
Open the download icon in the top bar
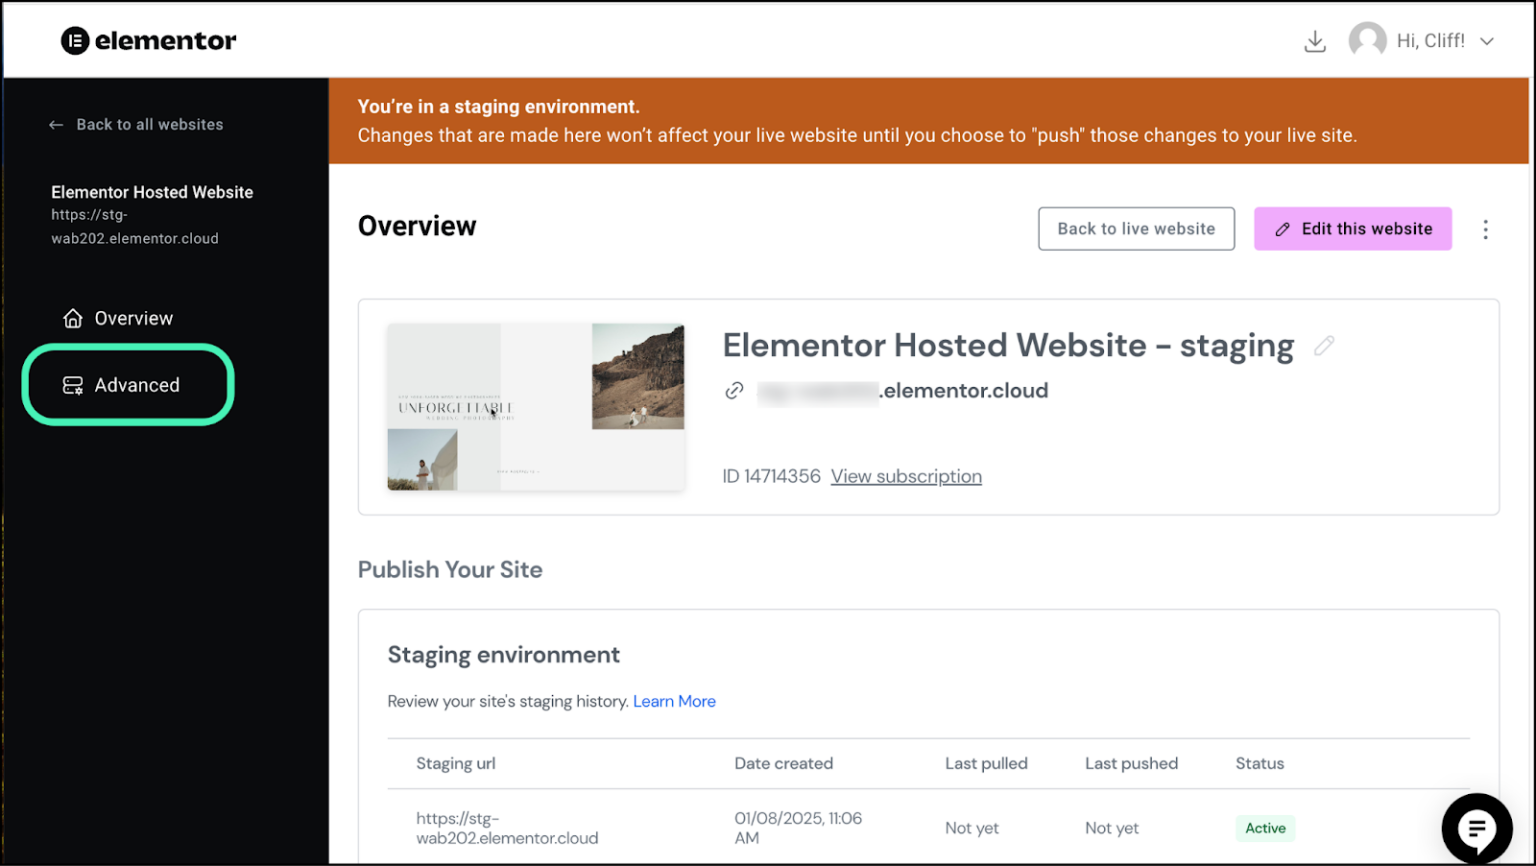coord(1315,41)
